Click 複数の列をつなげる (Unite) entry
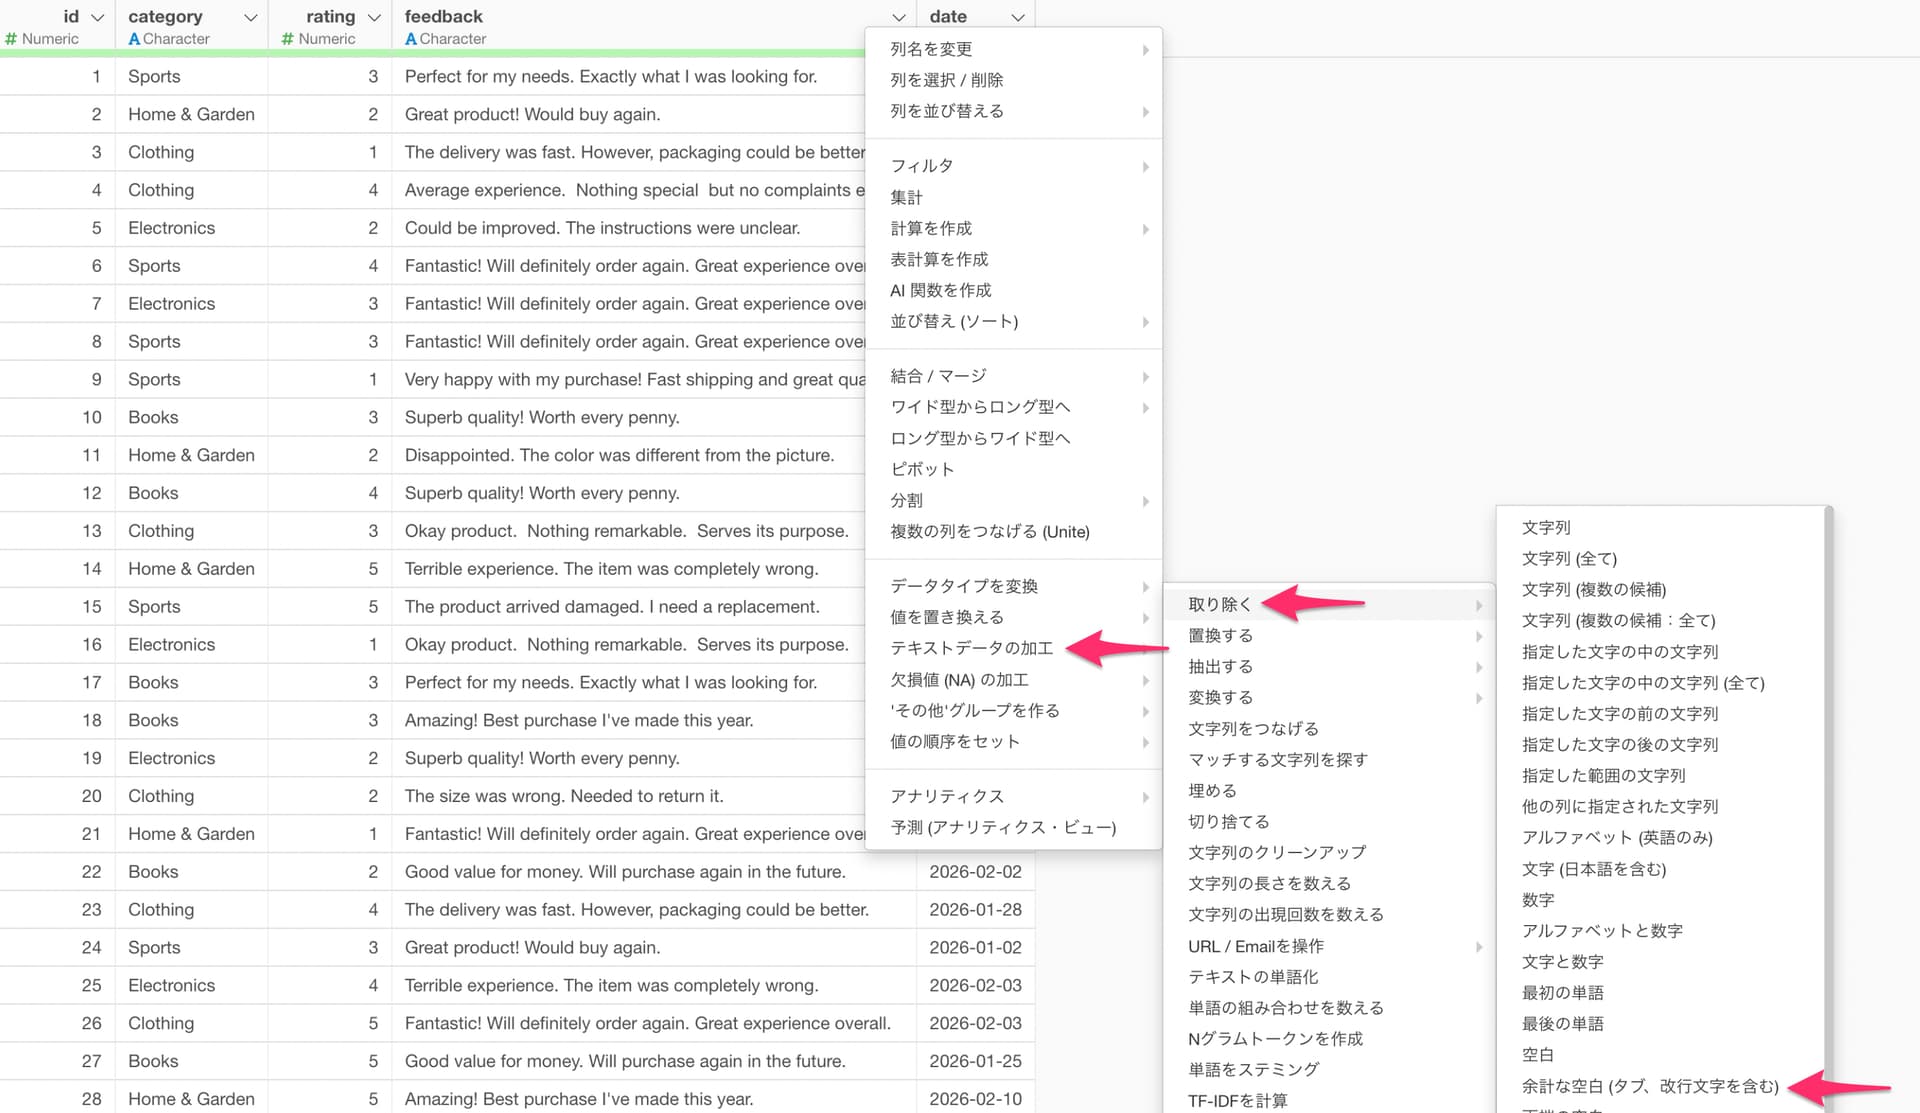1920x1113 pixels. click(x=989, y=531)
